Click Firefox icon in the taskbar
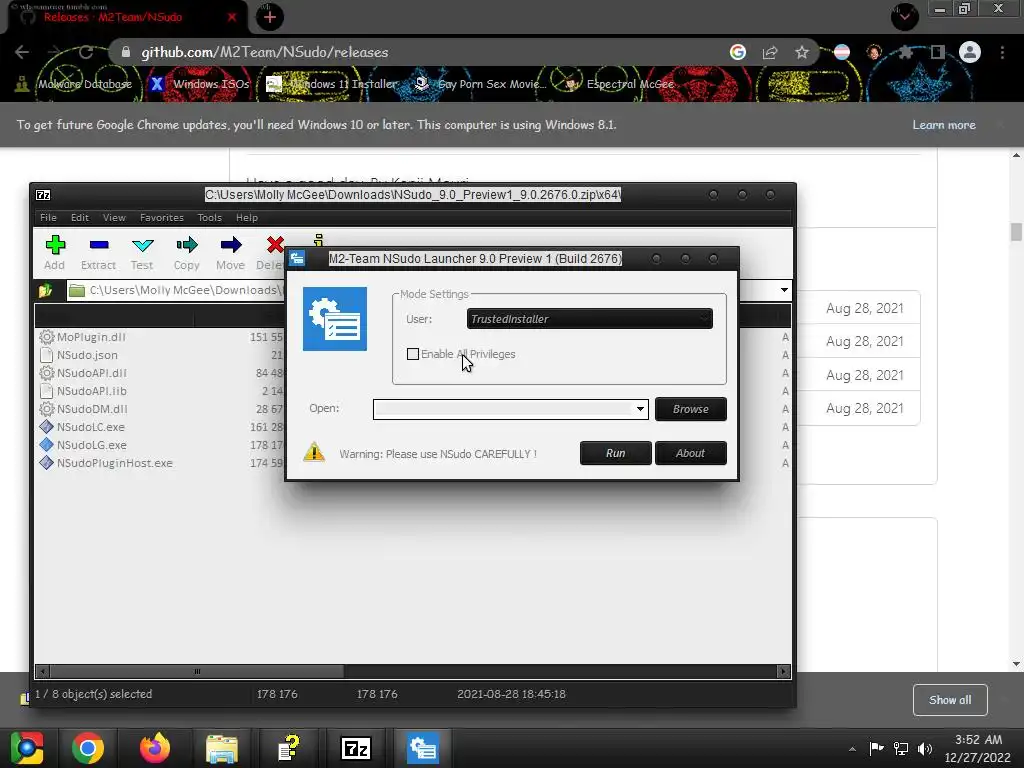The height and width of the screenshot is (768, 1024). coord(155,748)
